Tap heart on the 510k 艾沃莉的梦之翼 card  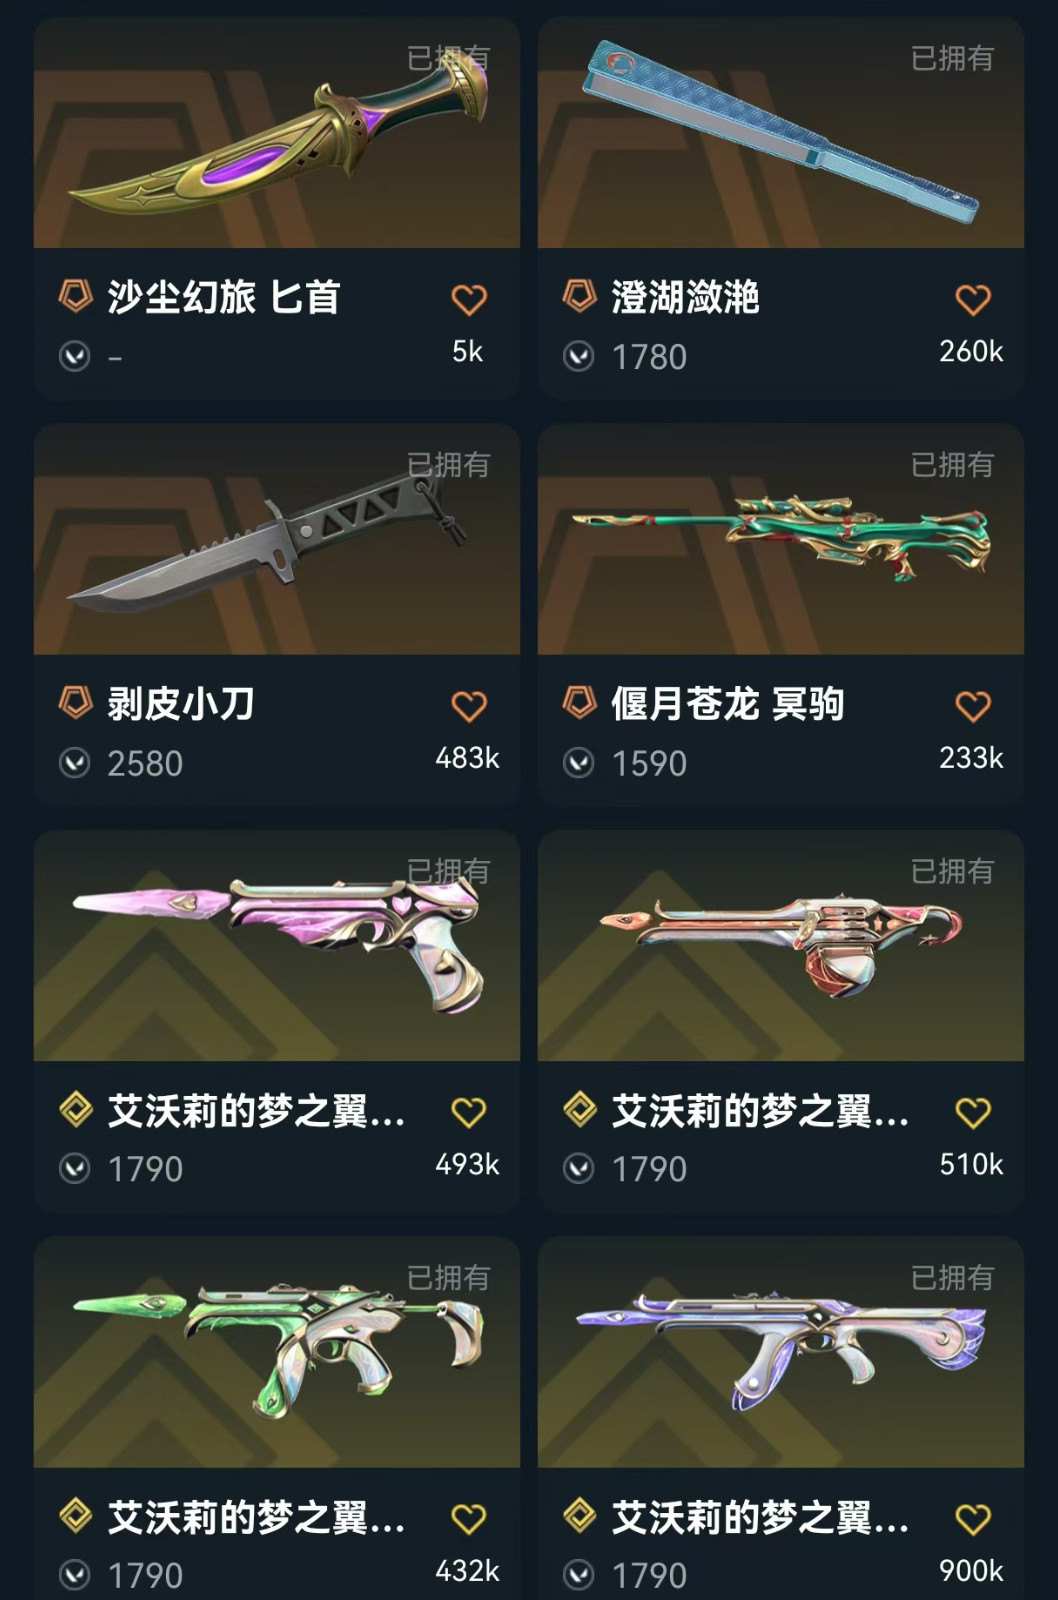pos(972,1112)
